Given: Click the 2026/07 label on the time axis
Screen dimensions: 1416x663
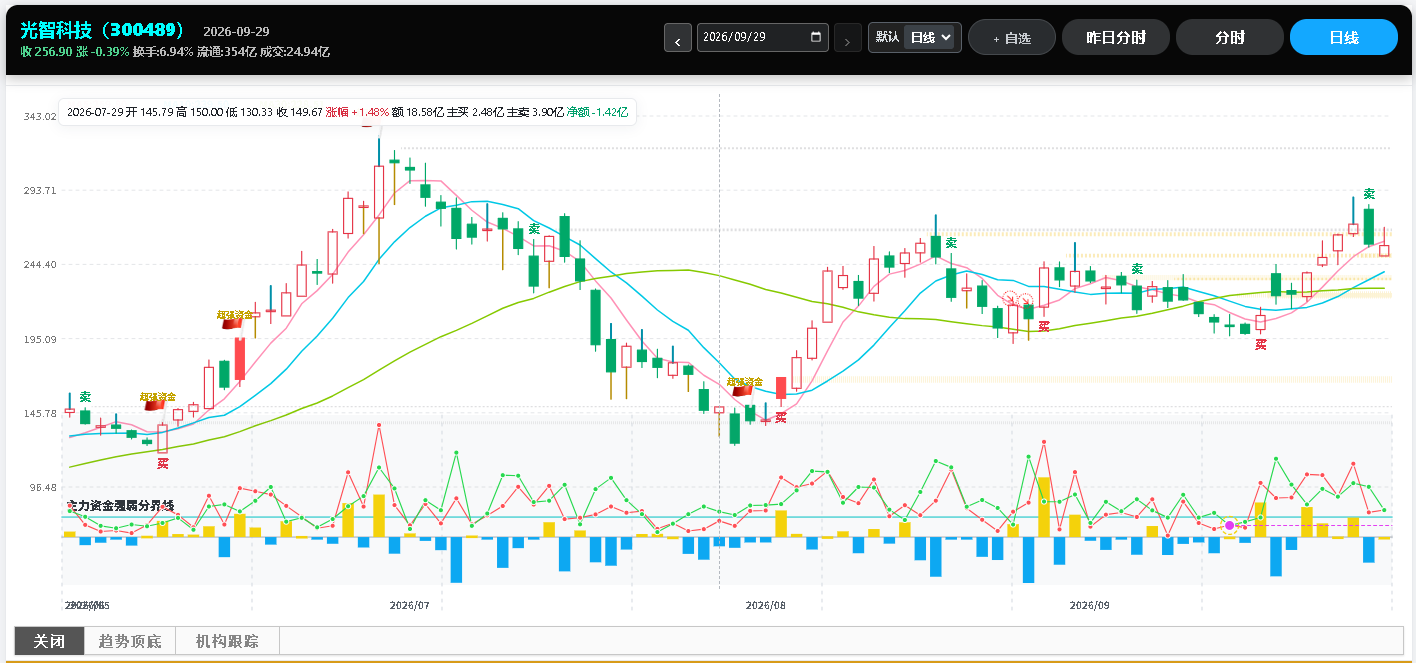Looking at the screenshot, I should pos(409,605).
